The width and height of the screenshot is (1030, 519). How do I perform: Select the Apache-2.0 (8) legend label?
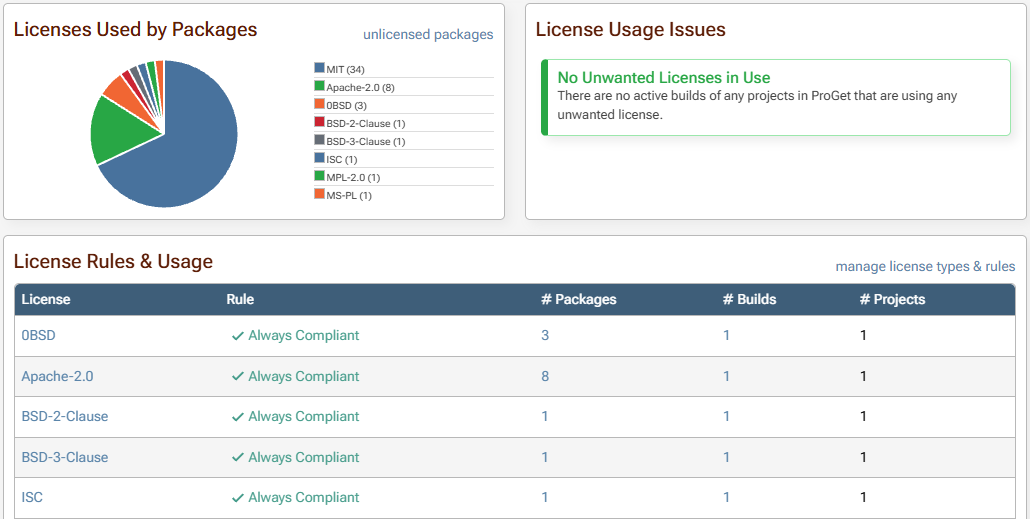(360, 87)
